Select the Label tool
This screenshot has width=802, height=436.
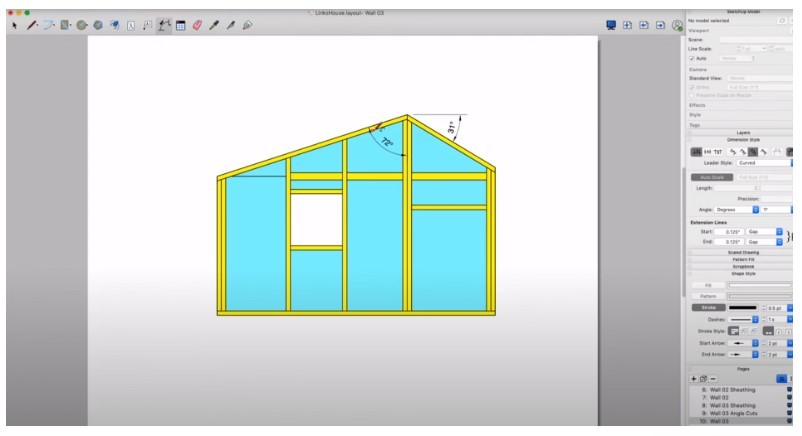147,25
